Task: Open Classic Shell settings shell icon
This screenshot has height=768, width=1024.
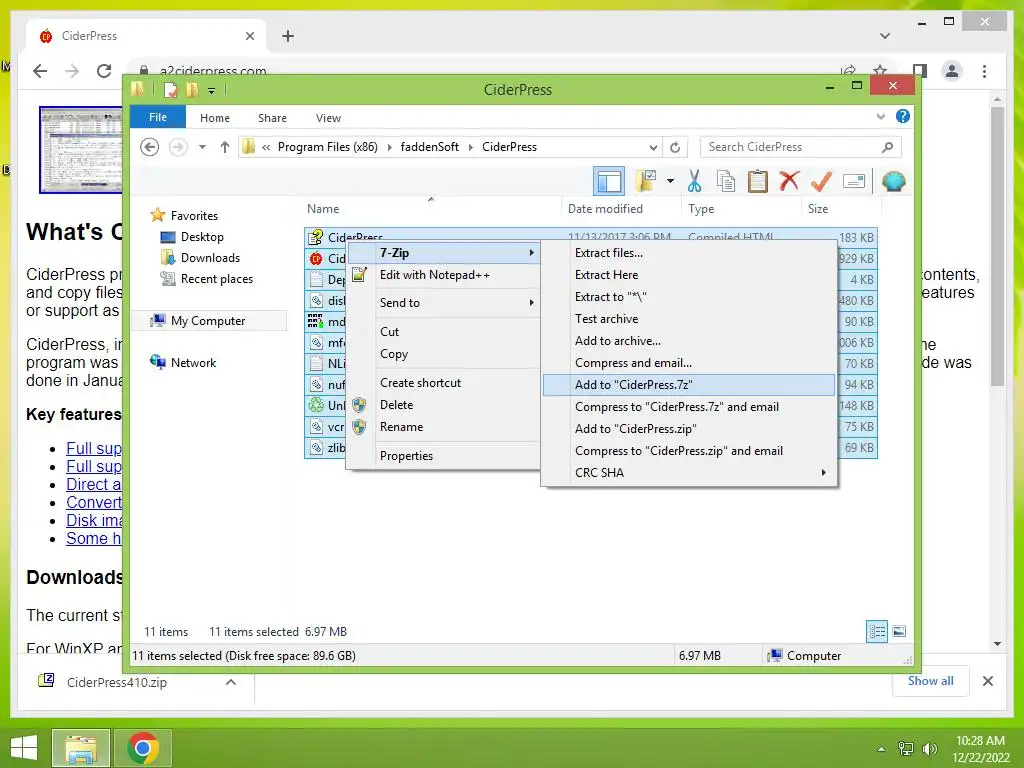Action: (893, 181)
